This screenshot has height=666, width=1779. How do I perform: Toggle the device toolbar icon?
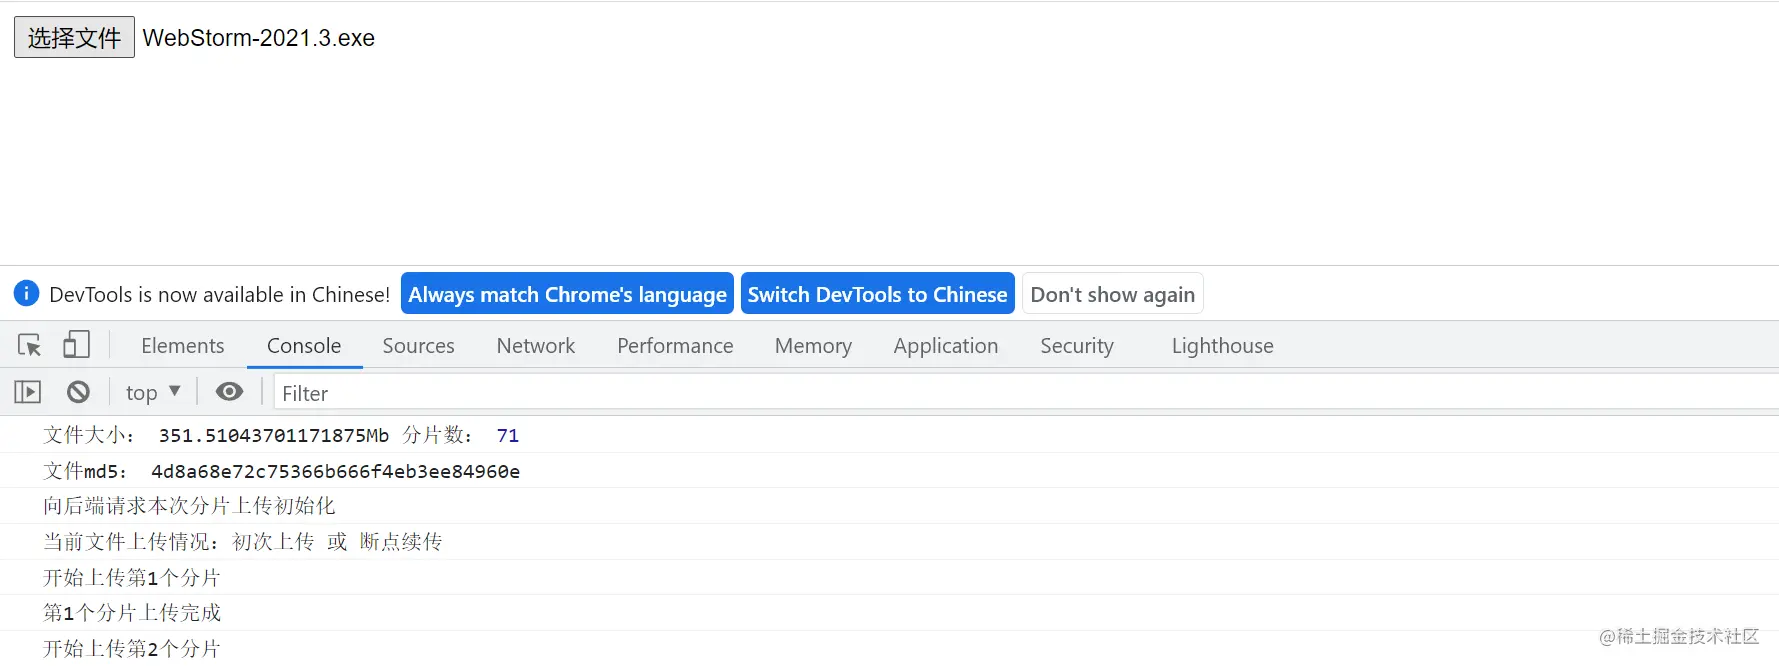[76, 345]
